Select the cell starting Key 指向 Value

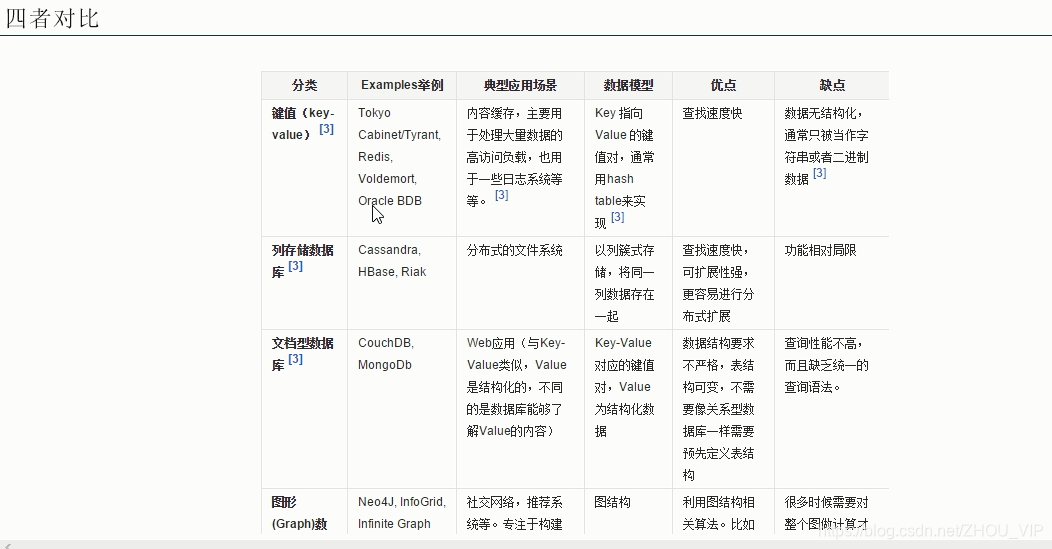pos(628,168)
